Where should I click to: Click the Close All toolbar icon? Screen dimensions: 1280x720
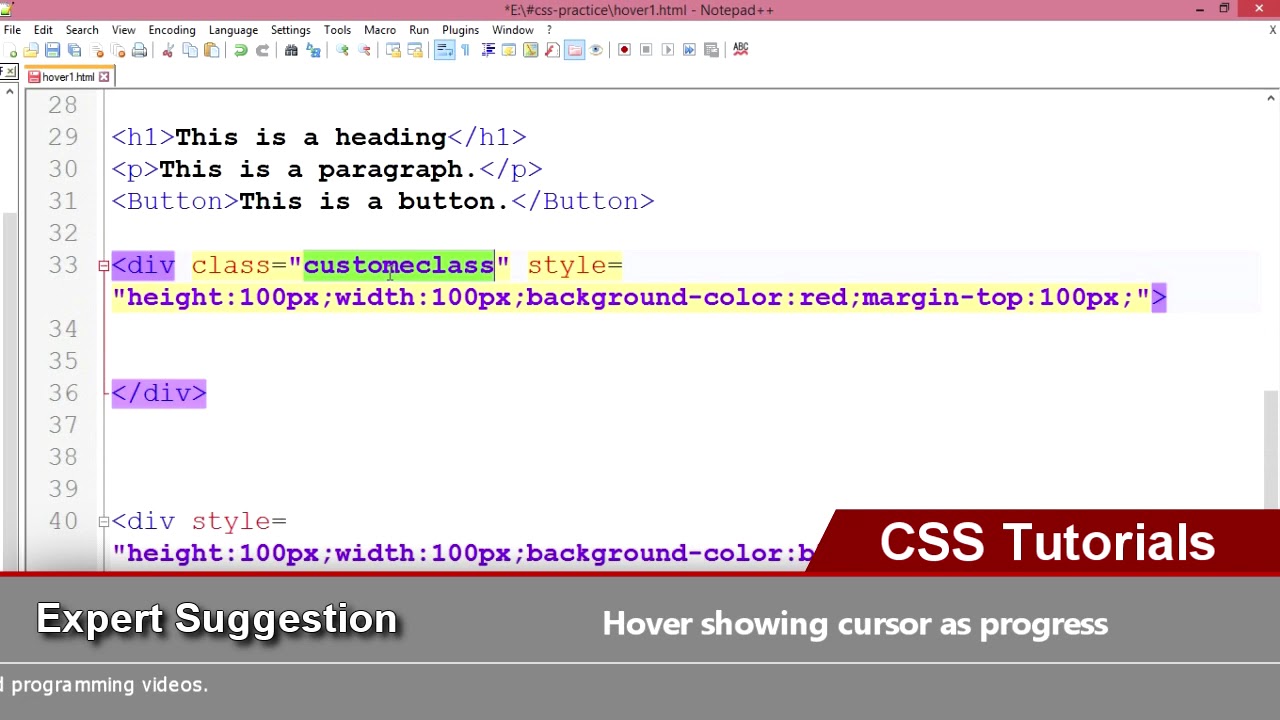[x=118, y=49]
